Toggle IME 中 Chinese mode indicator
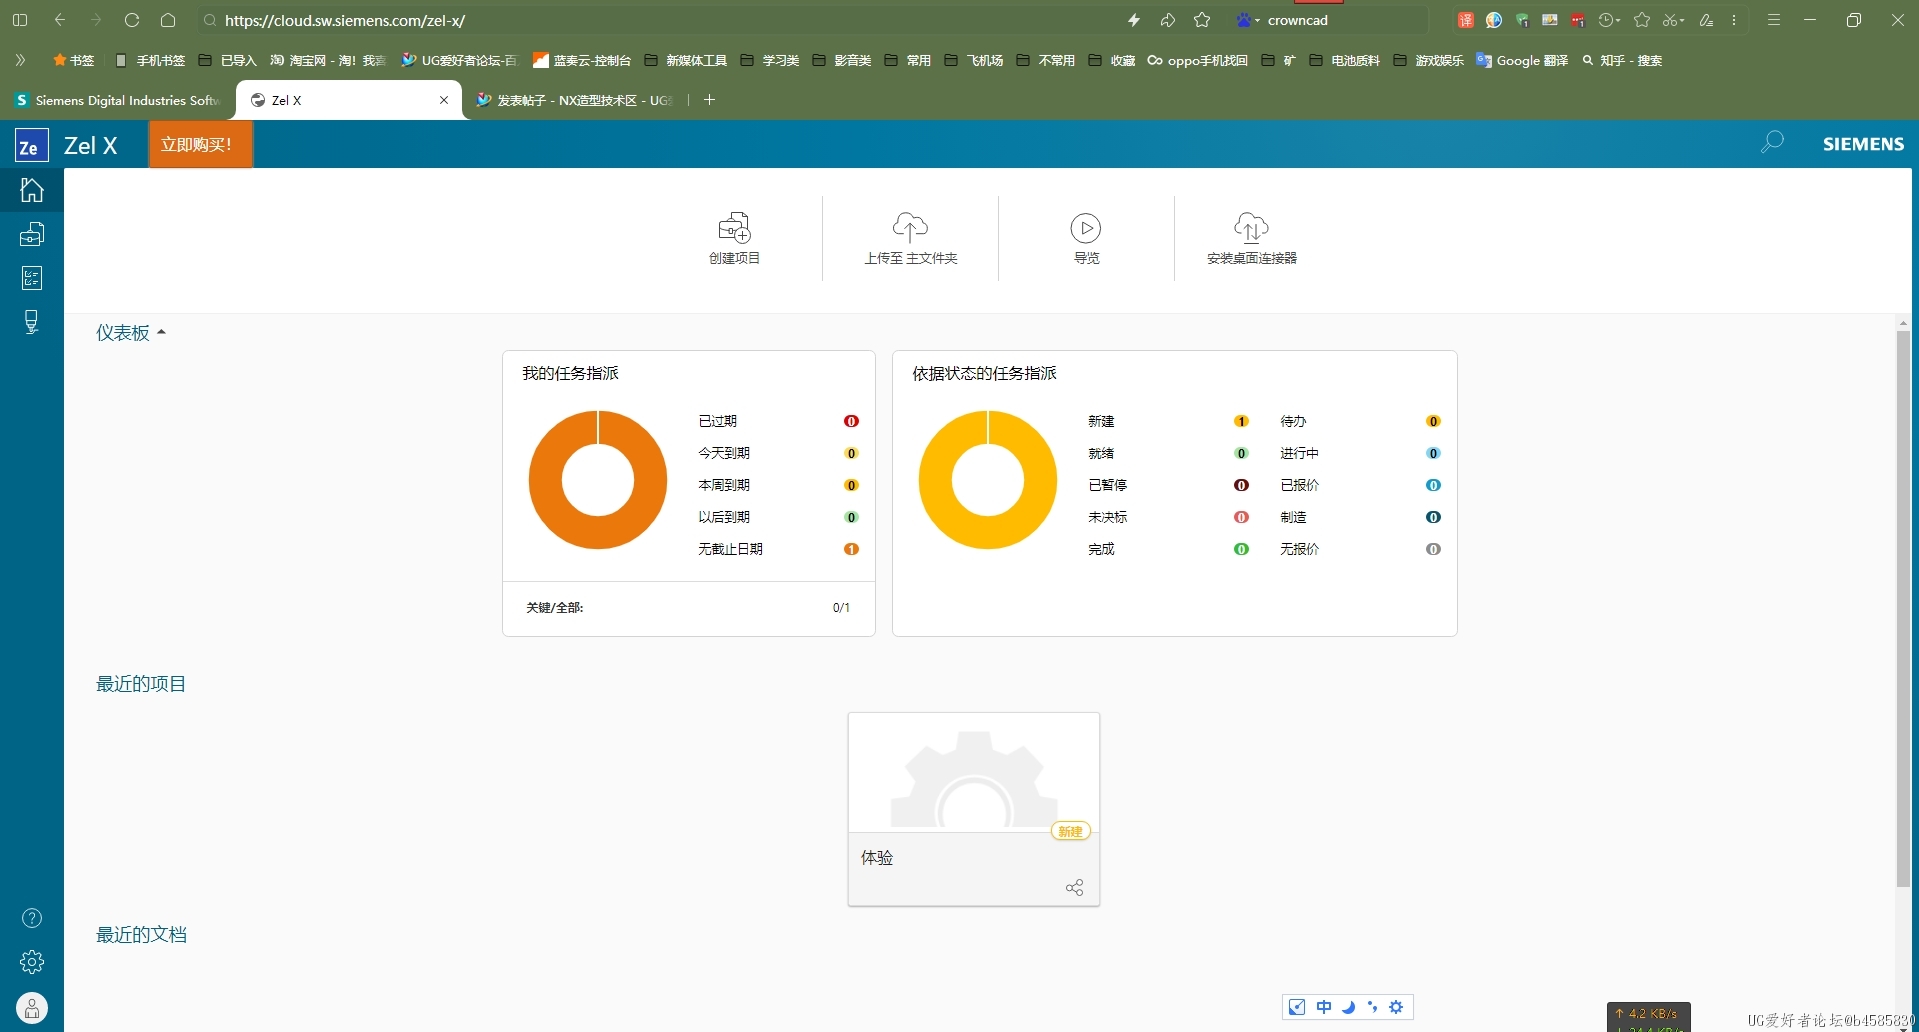Image resolution: width=1919 pixels, height=1032 pixels. [1324, 1007]
